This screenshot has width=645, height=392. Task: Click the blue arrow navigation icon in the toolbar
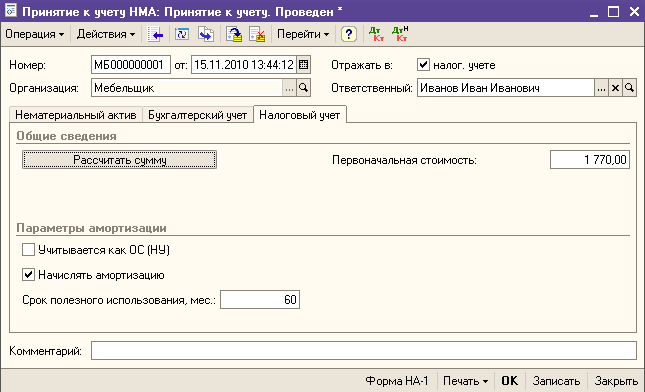click(155, 34)
